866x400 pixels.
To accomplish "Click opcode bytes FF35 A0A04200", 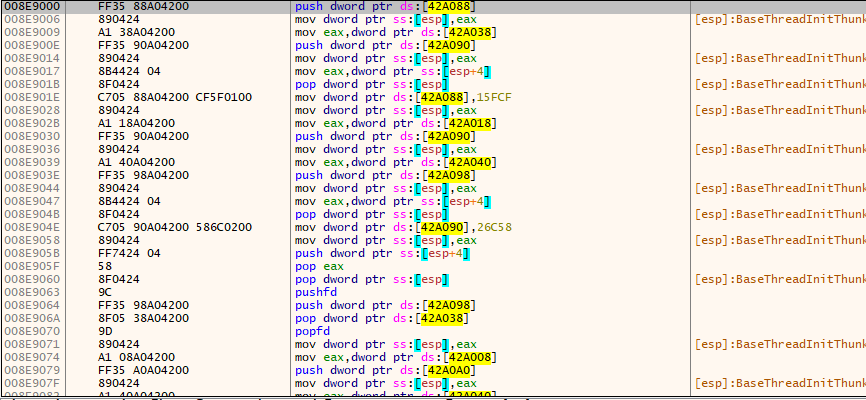I will coord(143,370).
